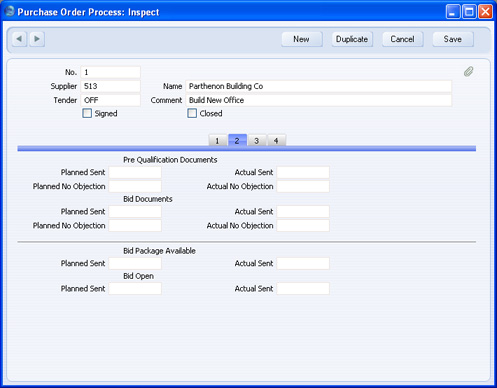Switch to tab 4
The width and height of the screenshot is (497, 388).
pyautogui.click(x=276, y=141)
